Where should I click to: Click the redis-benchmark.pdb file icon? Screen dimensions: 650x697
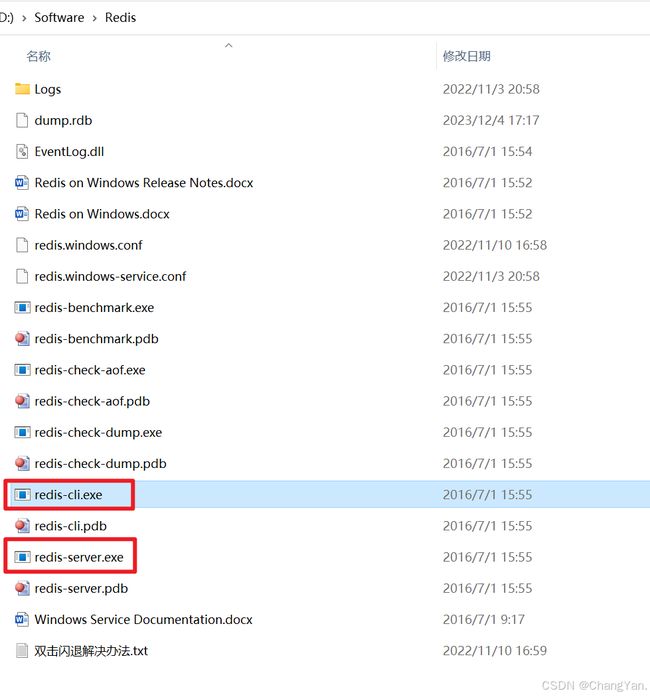[x=22, y=339]
